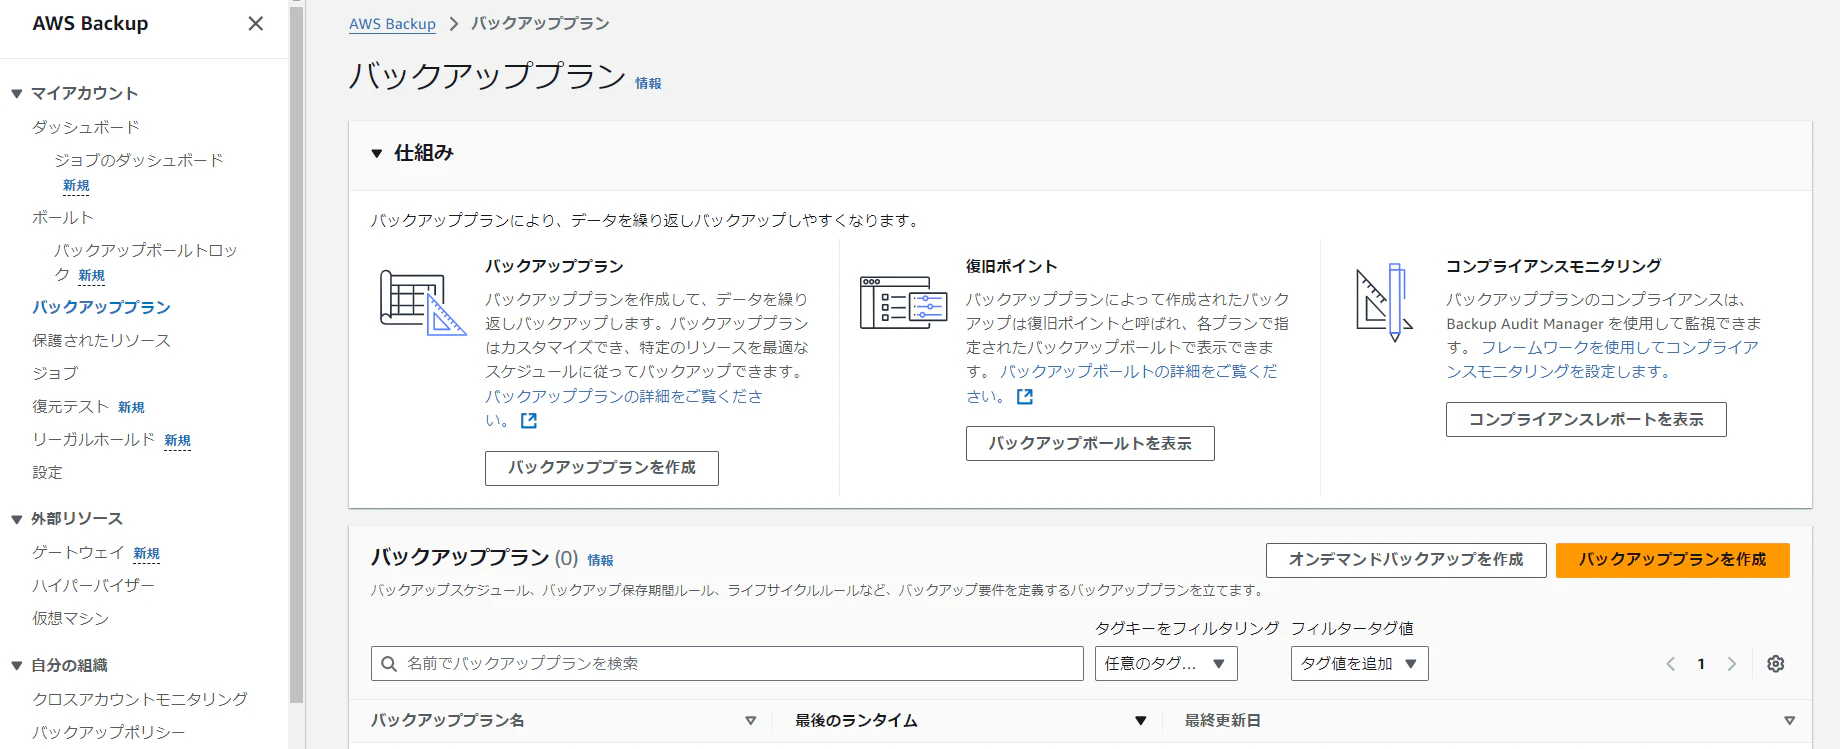Open バックアップポリシー page
The height and width of the screenshot is (749, 1840).
pos(108,732)
